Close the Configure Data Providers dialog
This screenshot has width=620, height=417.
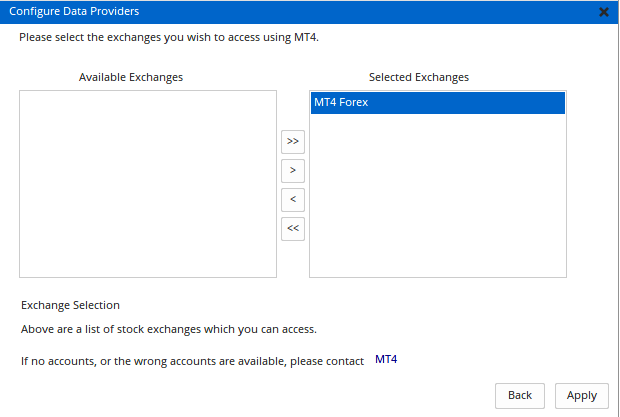point(603,12)
